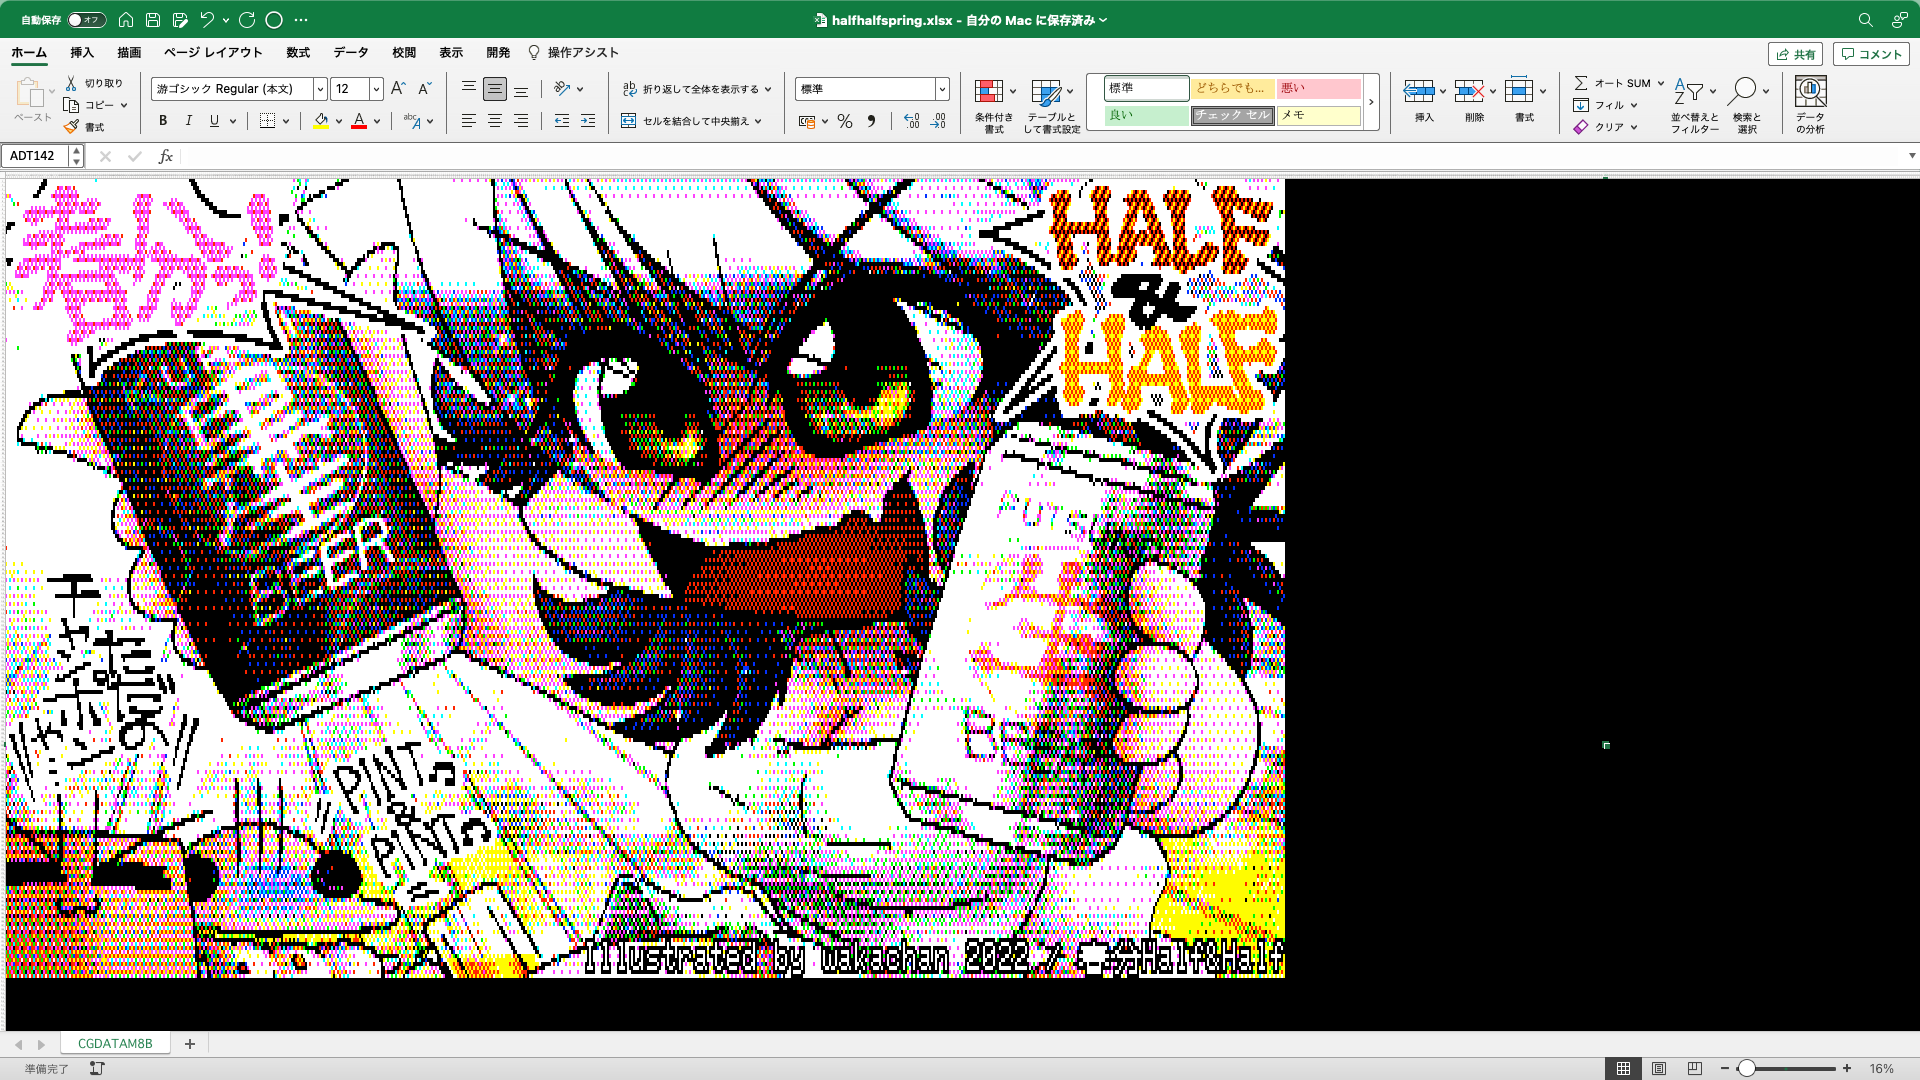Open the number format dropdown
The width and height of the screenshot is (1920, 1080).
click(x=942, y=89)
